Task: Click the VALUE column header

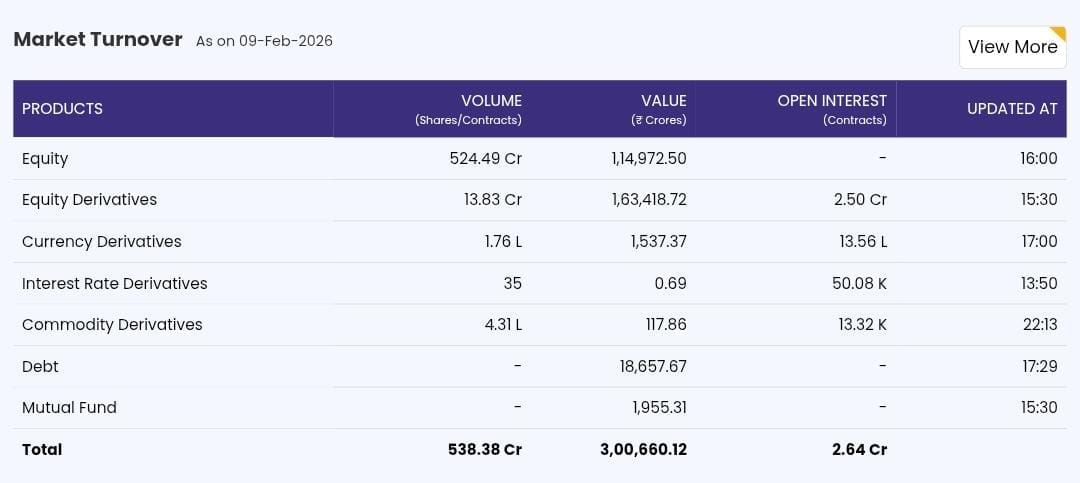Action: pos(663,101)
